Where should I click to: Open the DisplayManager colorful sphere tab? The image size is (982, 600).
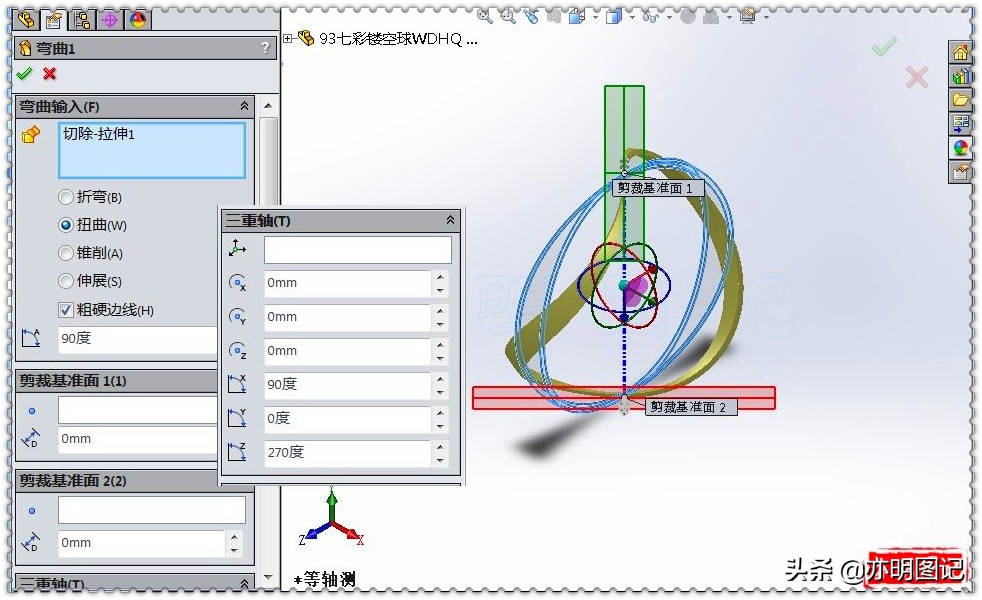click(x=137, y=17)
